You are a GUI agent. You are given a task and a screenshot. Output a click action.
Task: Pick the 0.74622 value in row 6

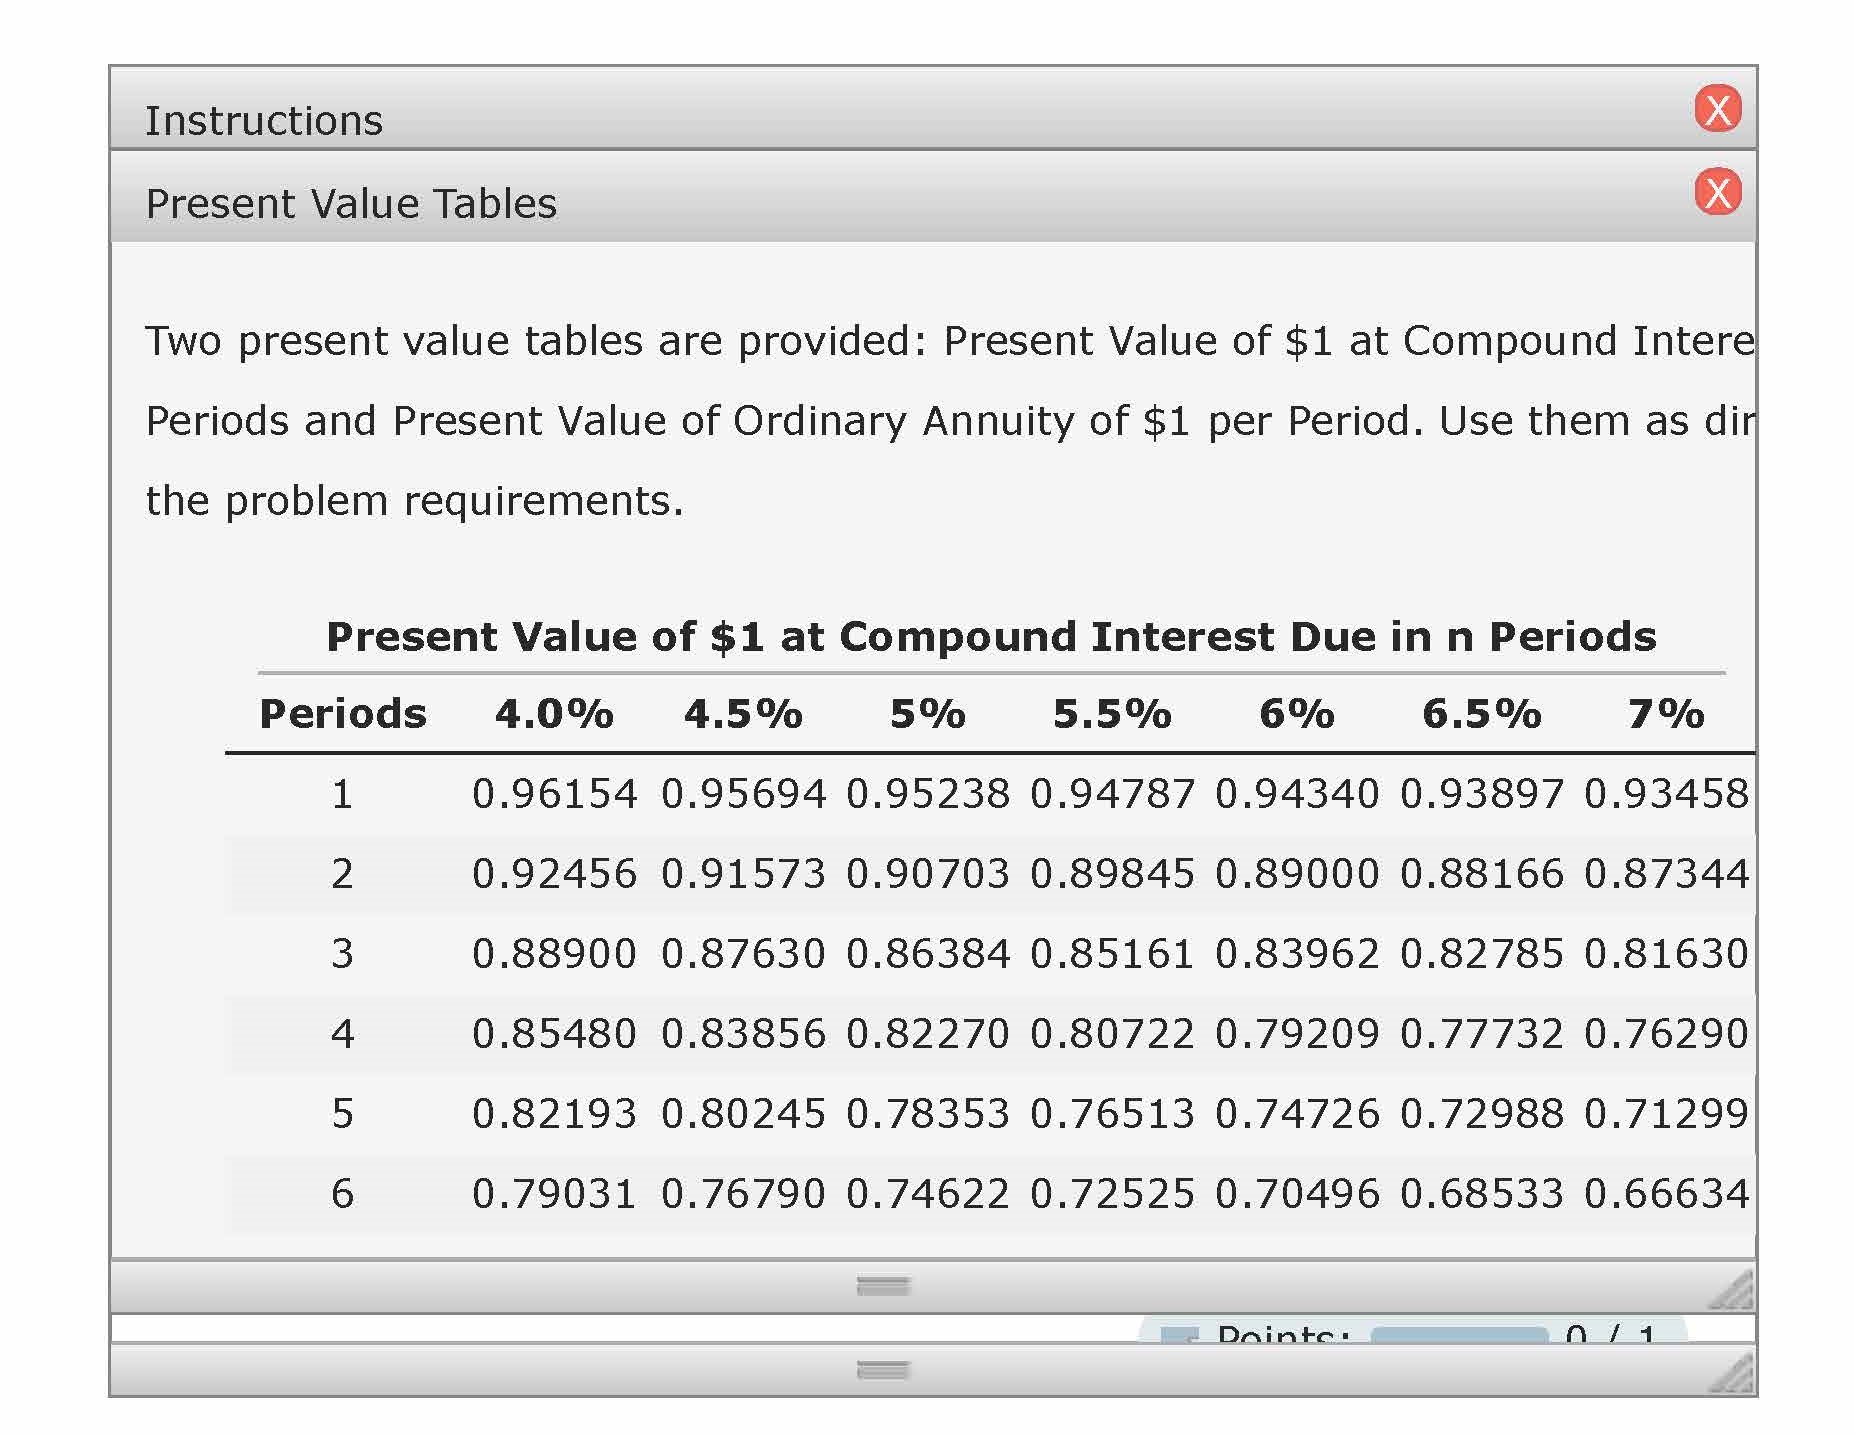click(928, 1193)
